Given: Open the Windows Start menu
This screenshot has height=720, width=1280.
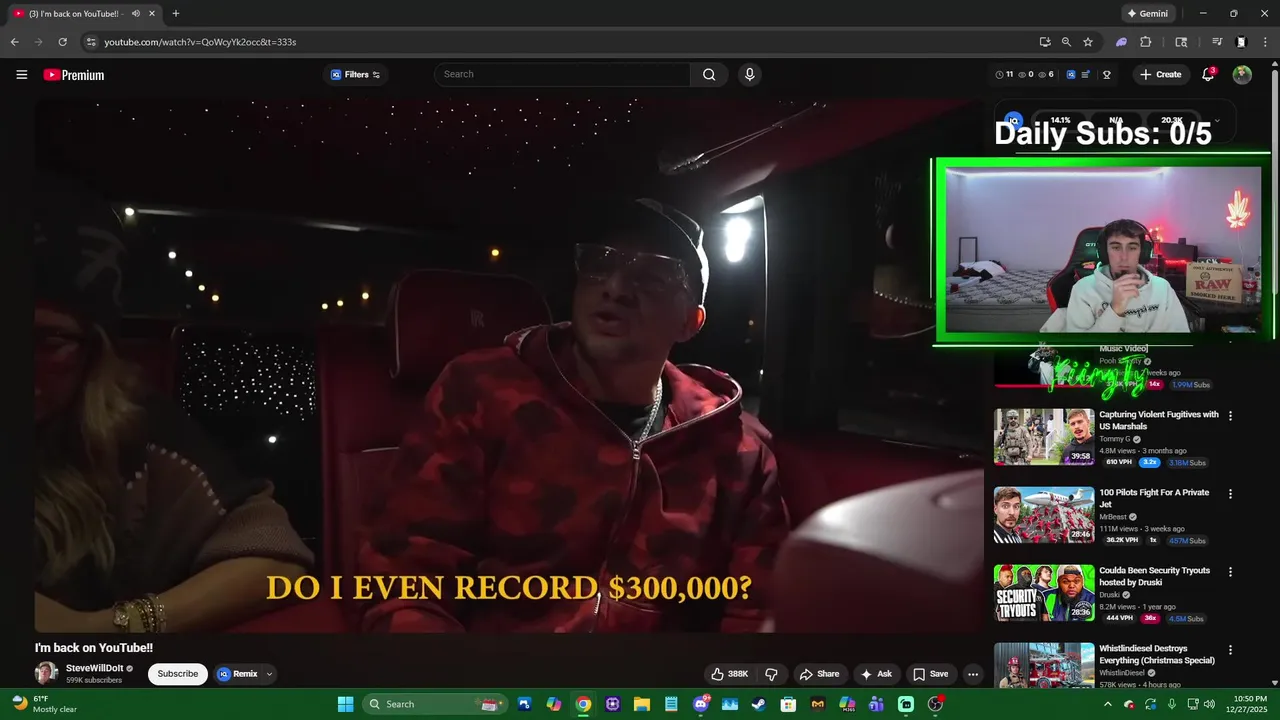Looking at the screenshot, I should 345,704.
